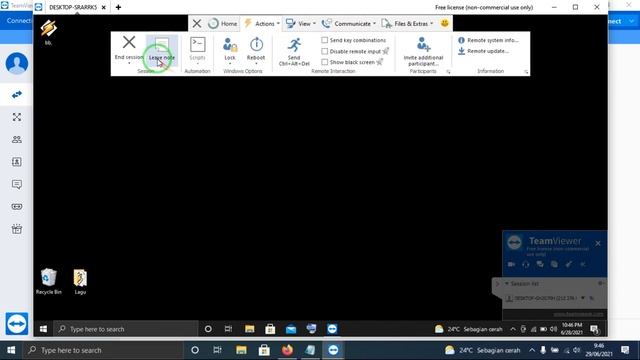Open Firefox from local taskbar

tap(287, 350)
